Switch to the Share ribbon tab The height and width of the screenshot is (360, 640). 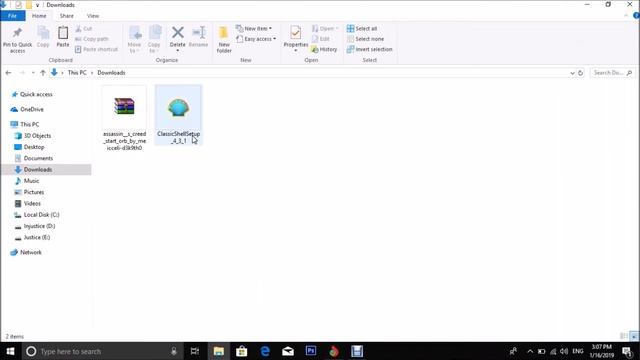click(67, 16)
